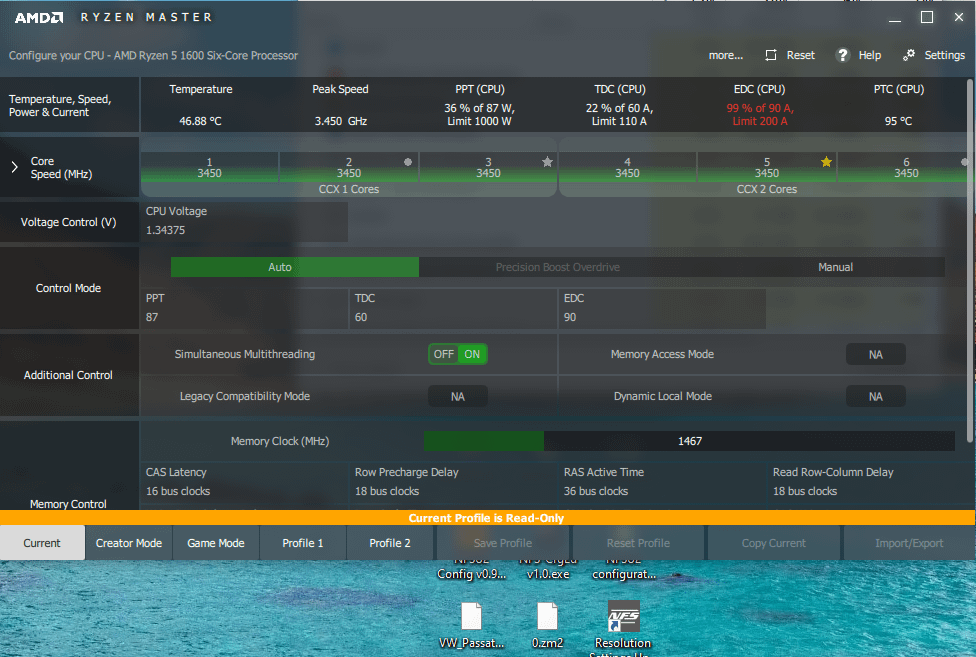976x657 pixels.
Task: Click the vertical scrollbar of Ryzen Master
Action: pos(970,261)
